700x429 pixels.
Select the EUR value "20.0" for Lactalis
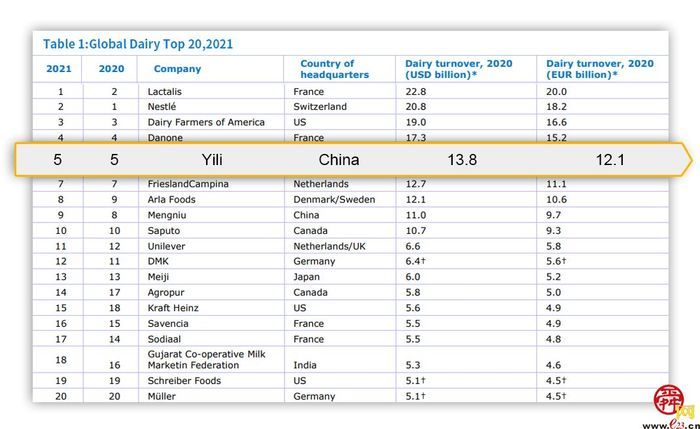(556, 92)
